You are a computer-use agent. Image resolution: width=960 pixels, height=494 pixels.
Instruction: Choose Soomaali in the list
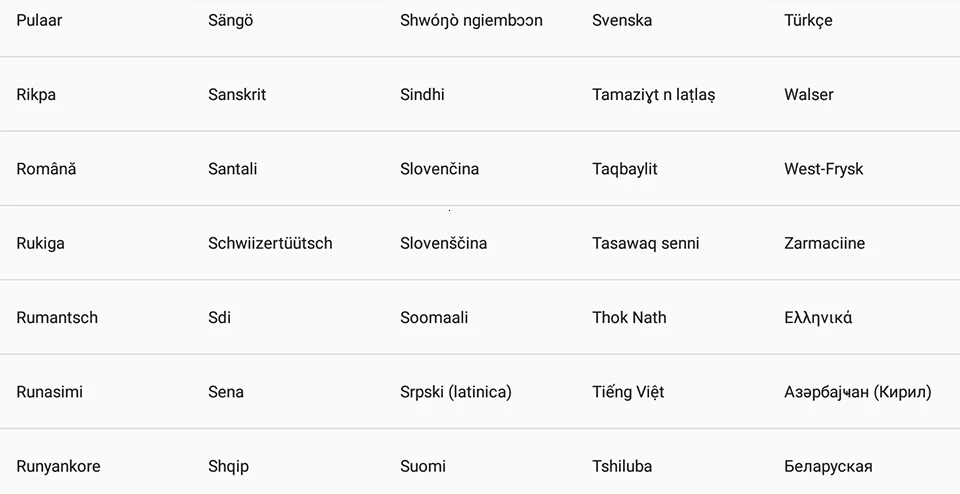[x=434, y=318]
